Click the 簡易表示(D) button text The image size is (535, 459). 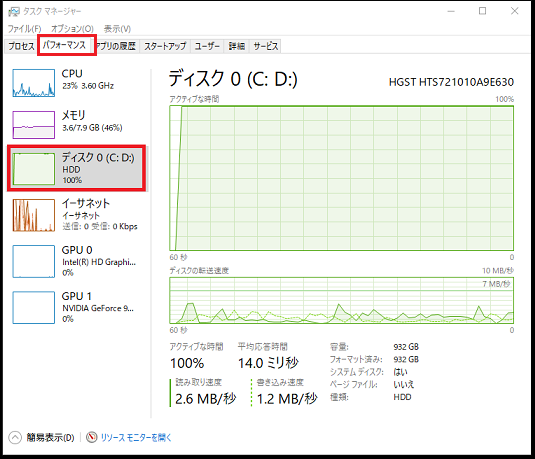50,438
